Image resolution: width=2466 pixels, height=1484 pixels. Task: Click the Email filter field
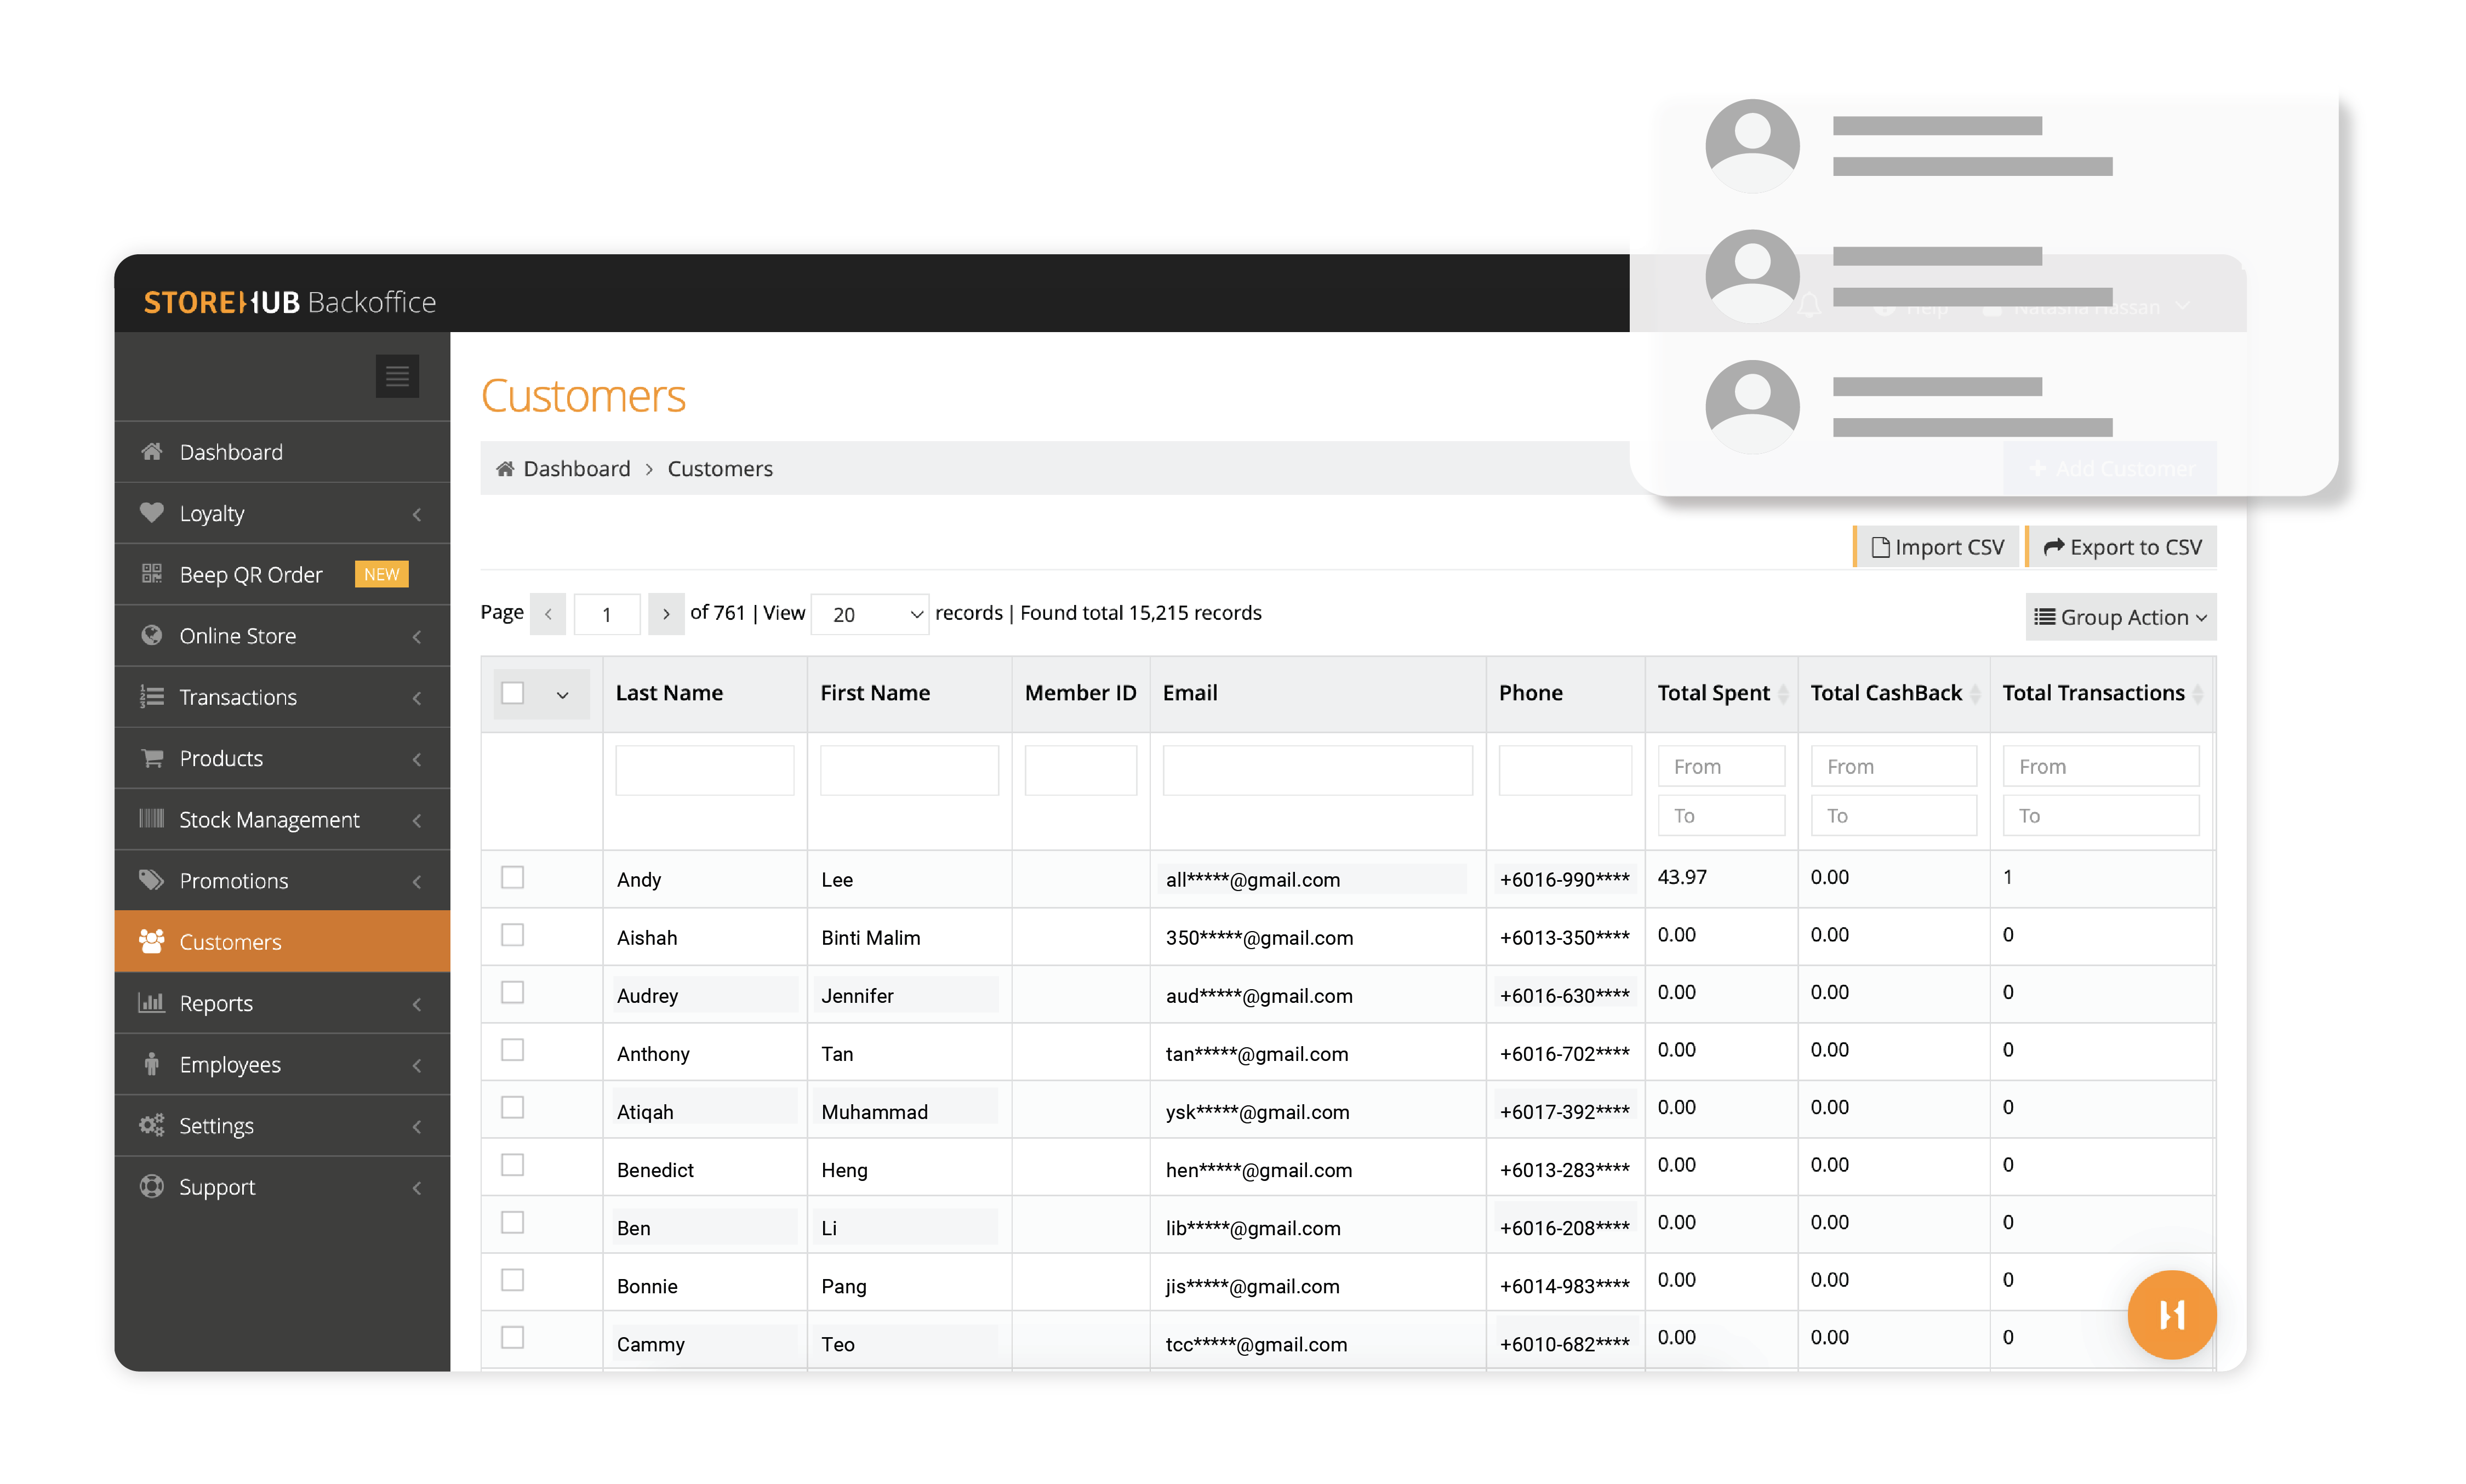click(x=1317, y=769)
